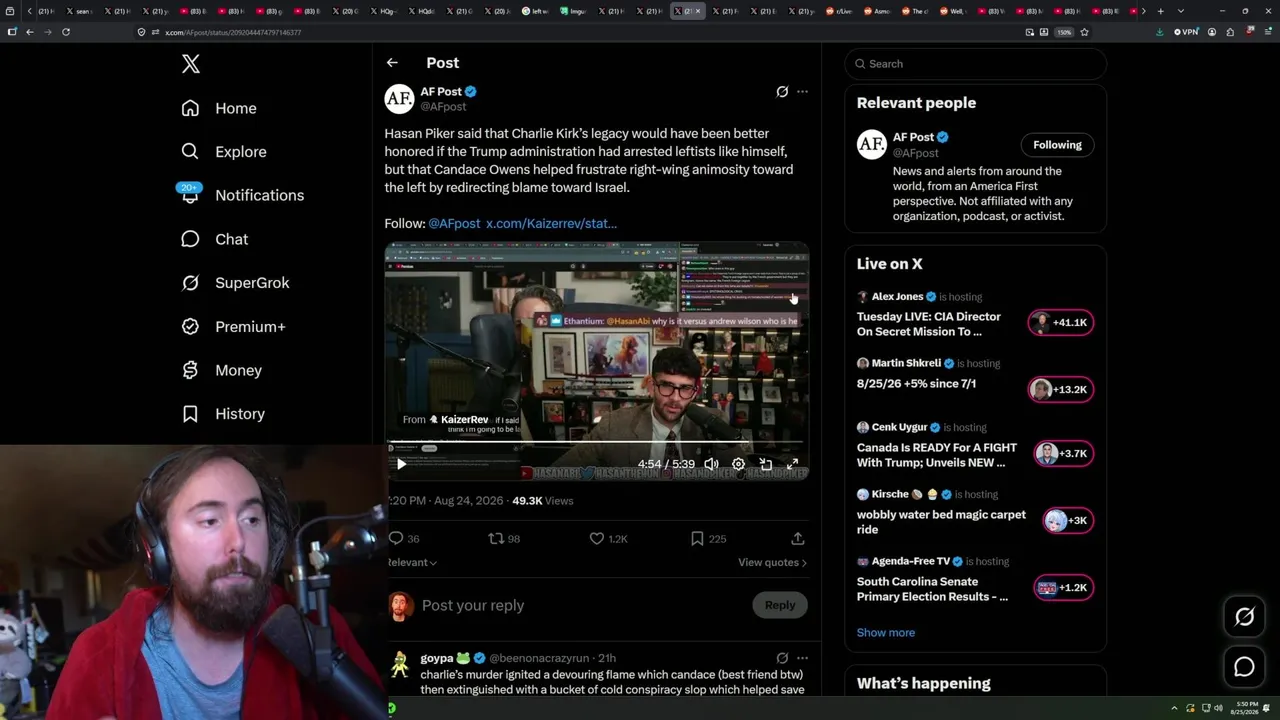
Task: Go back using Post back arrow
Action: [x=392, y=63]
